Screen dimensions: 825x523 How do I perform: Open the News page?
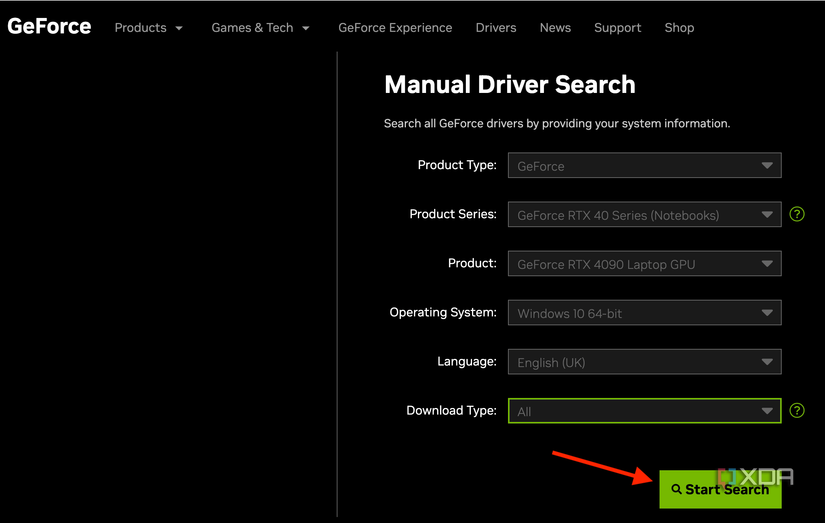click(x=555, y=27)
